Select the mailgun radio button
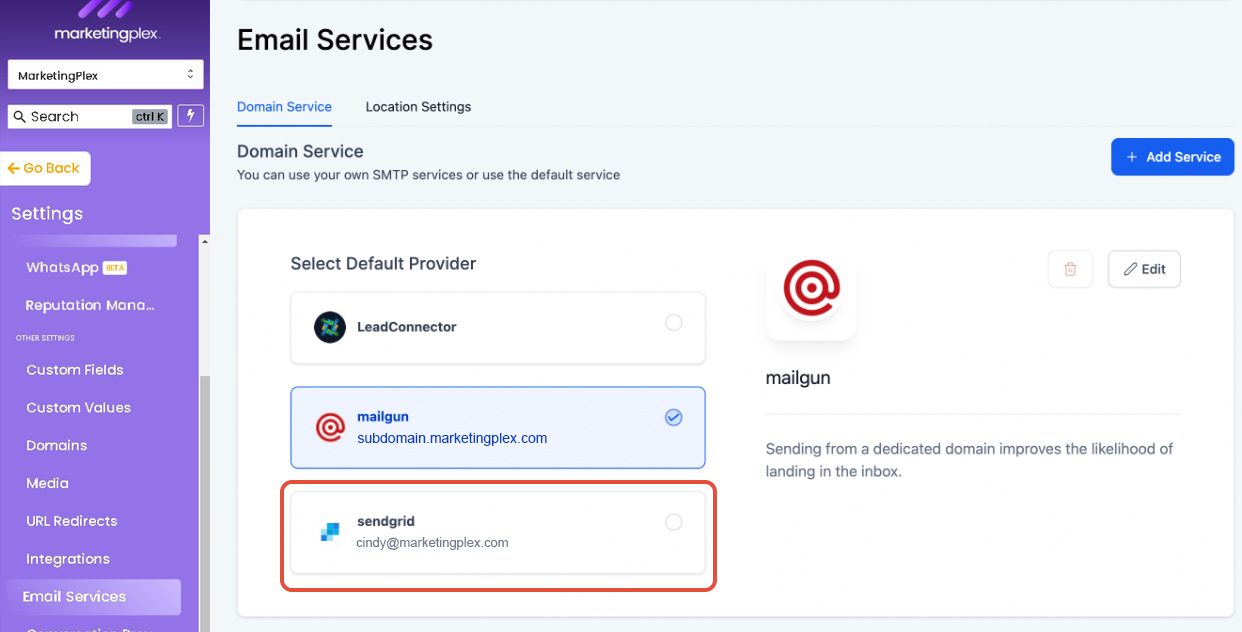1242x632 pixels. coord(674,417)
